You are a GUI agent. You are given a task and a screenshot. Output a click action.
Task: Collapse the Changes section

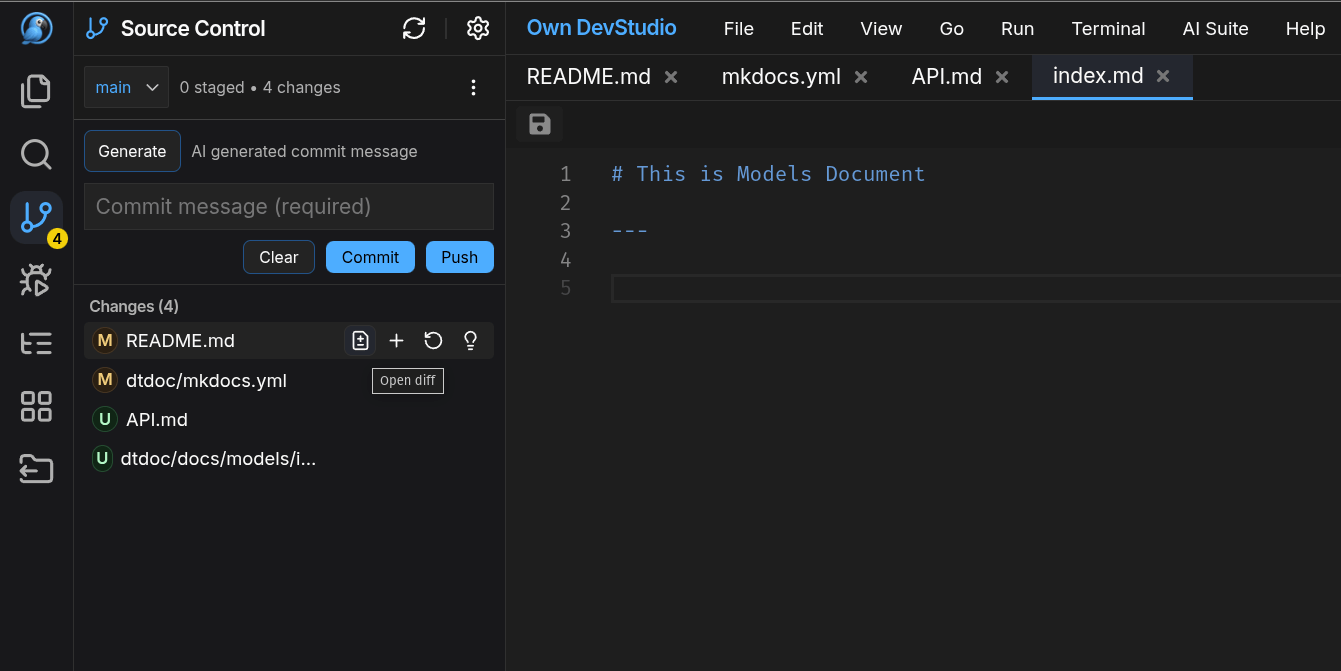click(133, 306)
